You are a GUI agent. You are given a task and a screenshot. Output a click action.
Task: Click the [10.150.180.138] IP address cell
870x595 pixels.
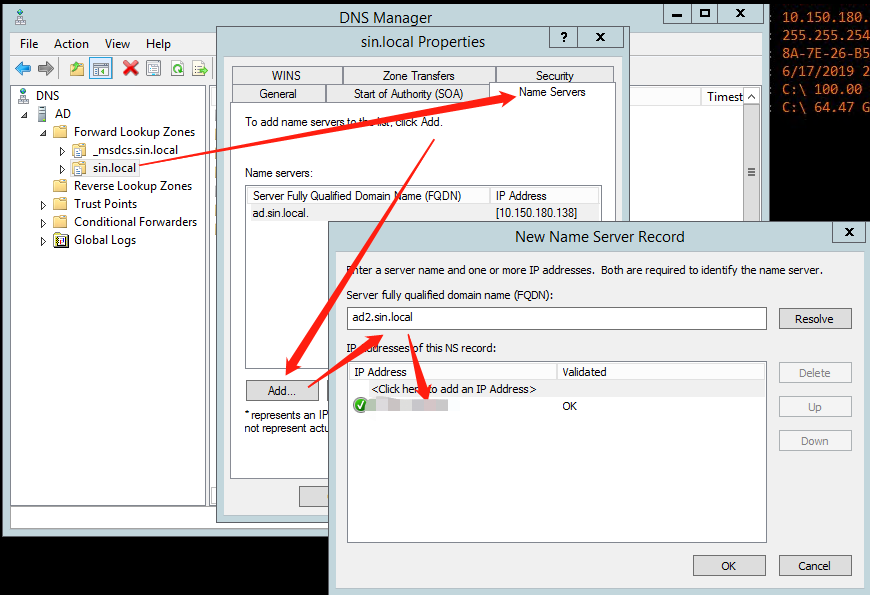click(x=536, y=213)
